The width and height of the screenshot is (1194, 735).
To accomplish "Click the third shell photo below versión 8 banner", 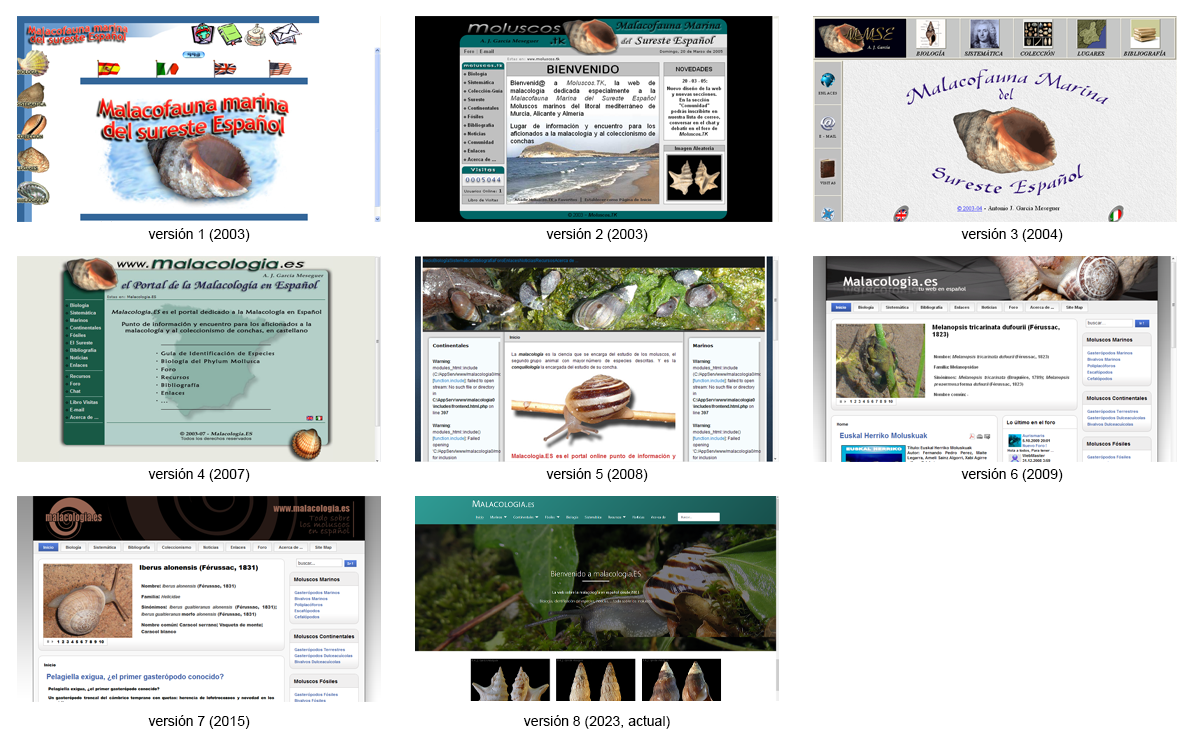I will click(x=682, y=680).
